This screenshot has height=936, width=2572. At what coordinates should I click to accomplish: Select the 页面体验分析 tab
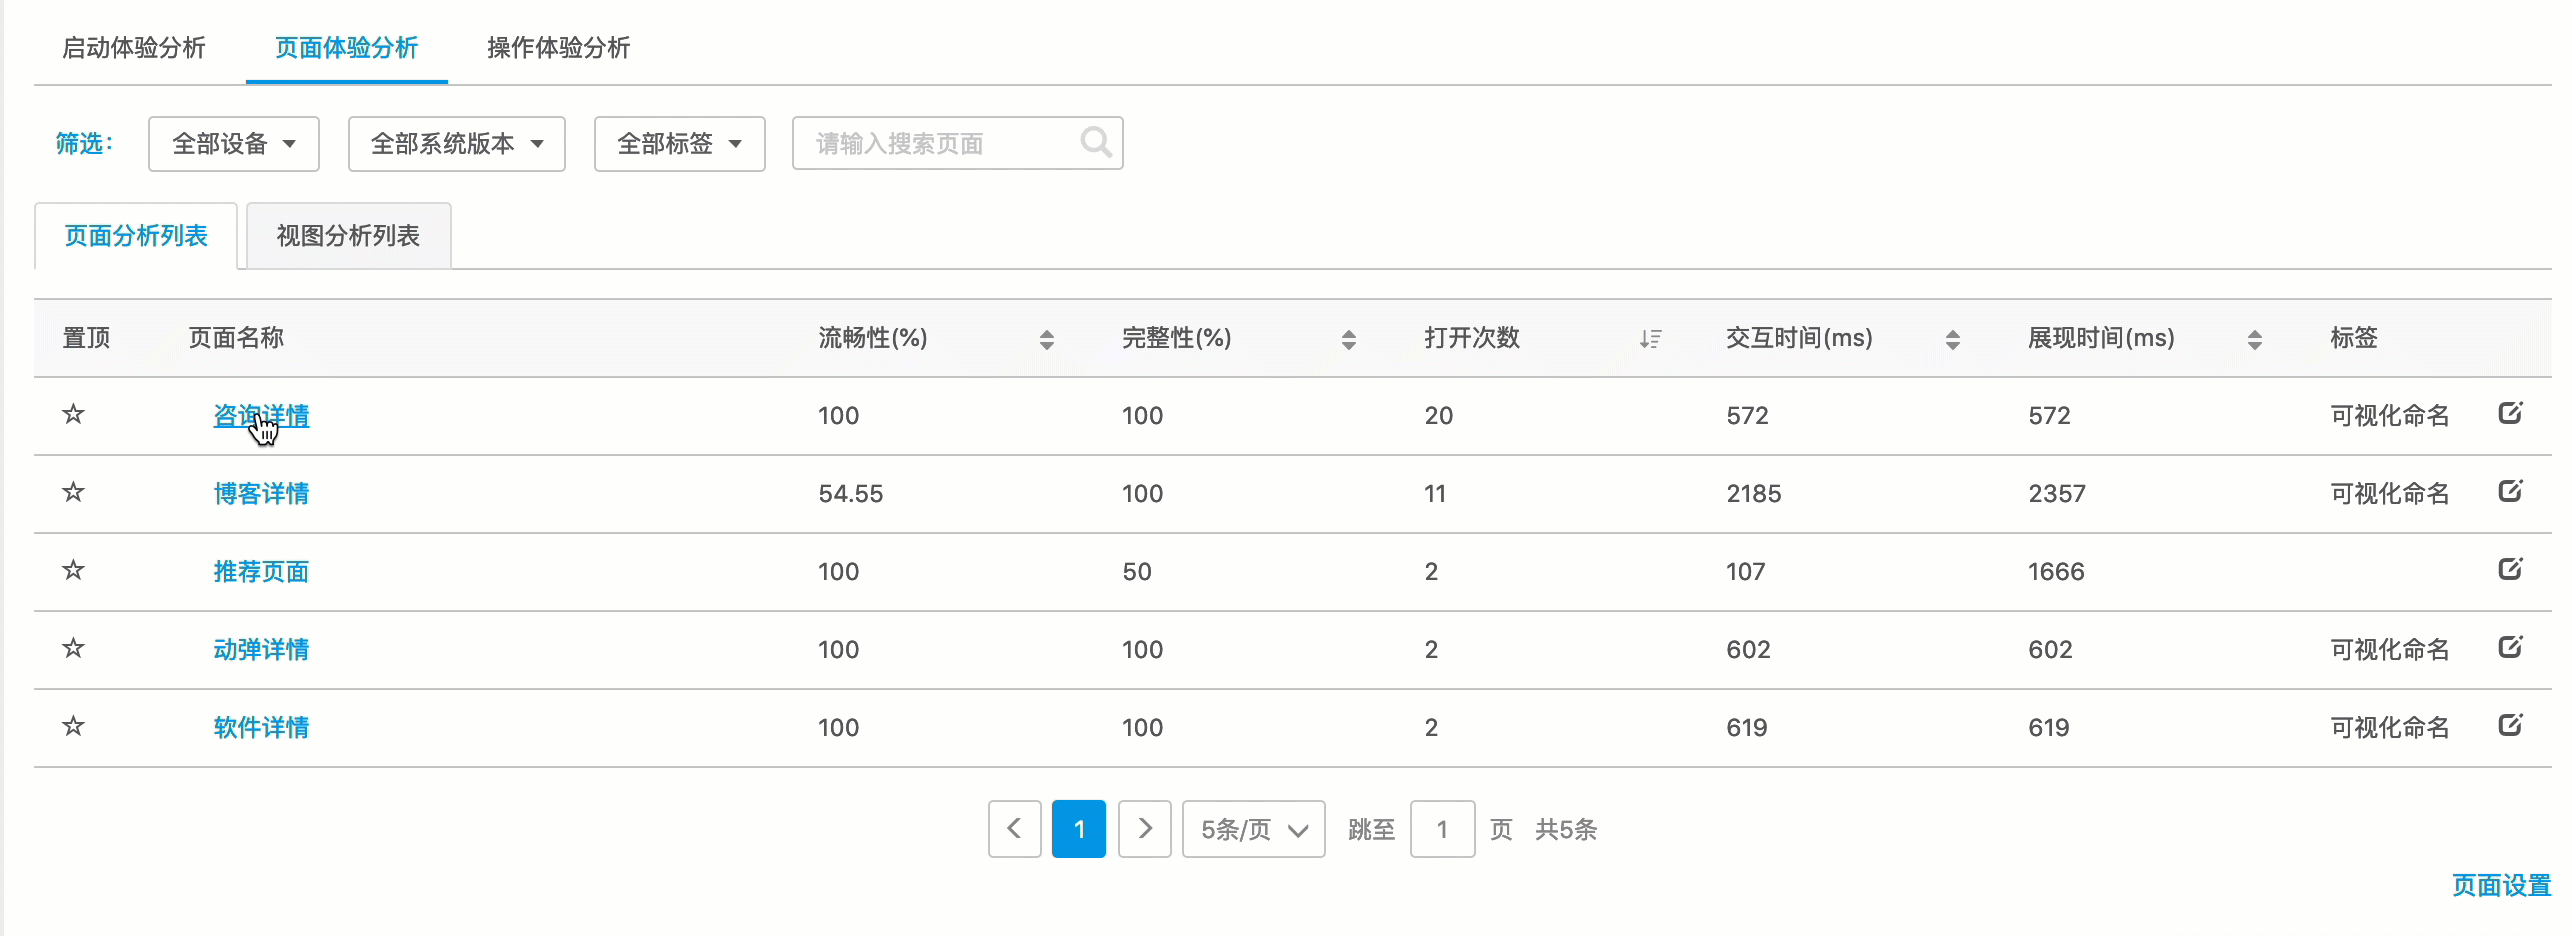pyautogui.click(x=346, y=48)
